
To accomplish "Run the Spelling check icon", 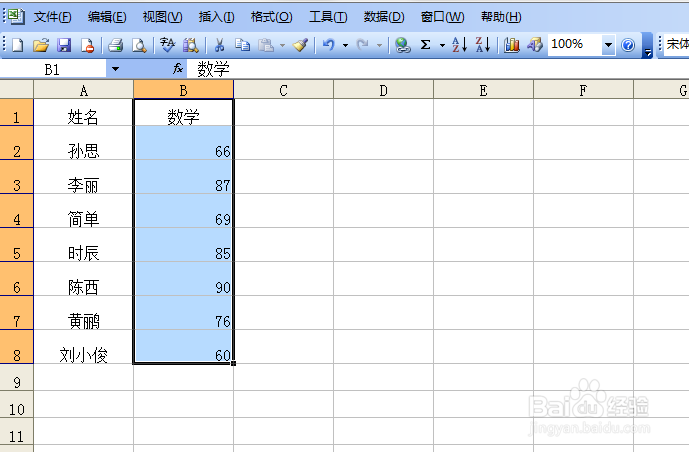I will pos(167,45).
